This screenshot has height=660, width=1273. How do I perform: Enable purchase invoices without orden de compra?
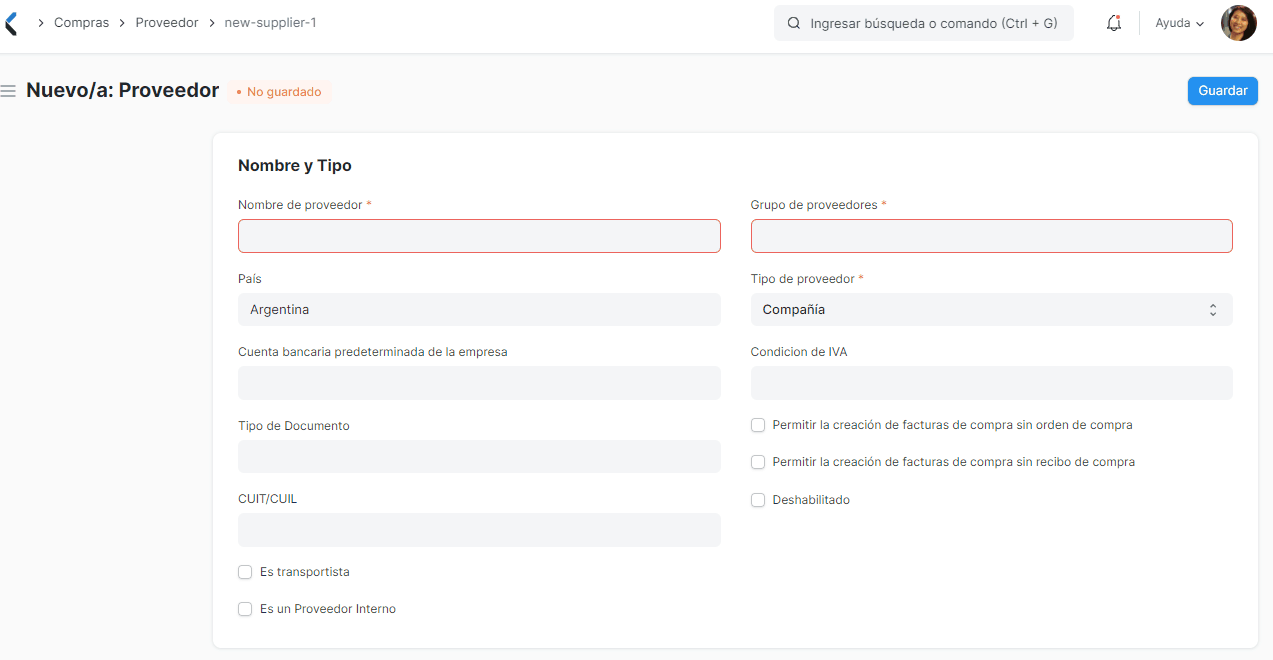click(x=758, y=425)
